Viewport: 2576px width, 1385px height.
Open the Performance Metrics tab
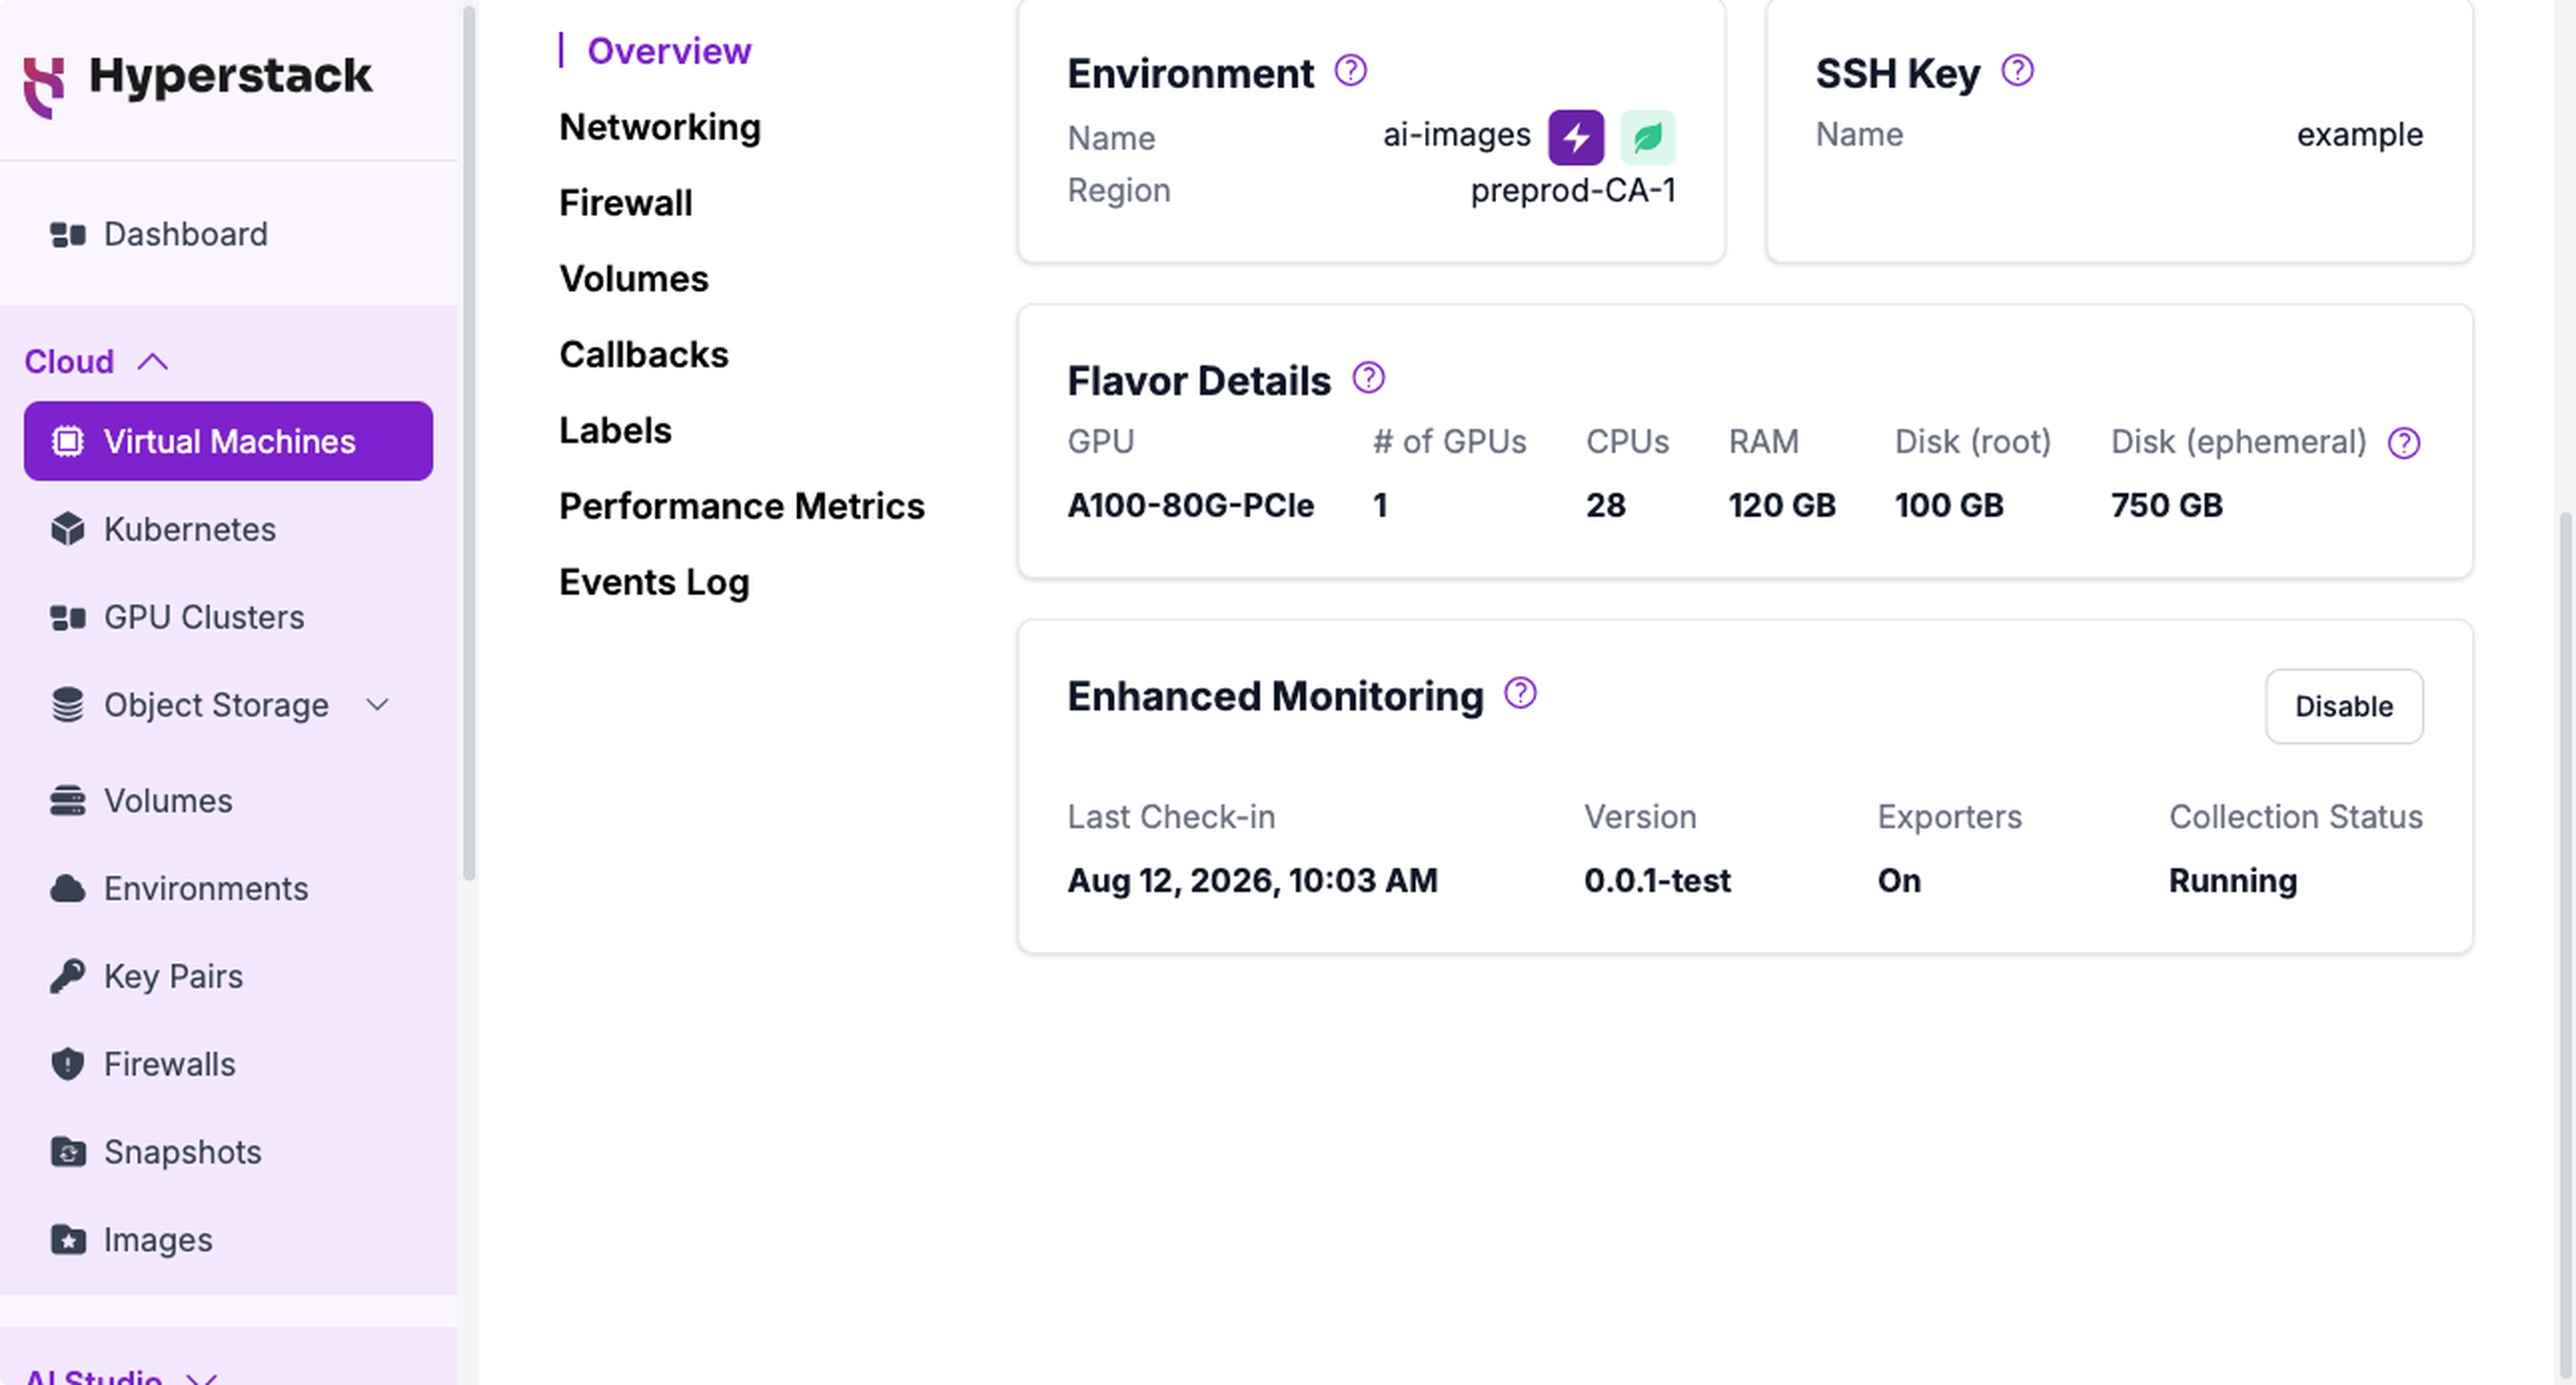[x=741, y=507]
